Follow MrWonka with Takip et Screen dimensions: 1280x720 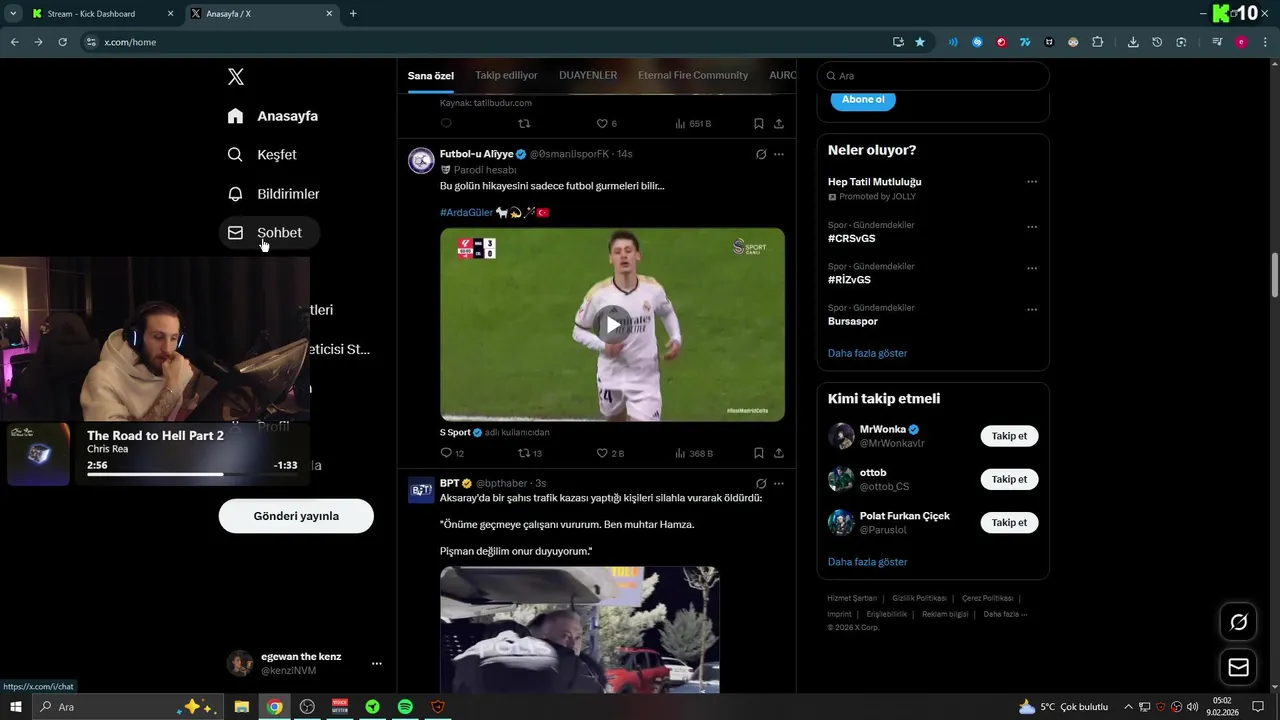[x=1009, y=436]
